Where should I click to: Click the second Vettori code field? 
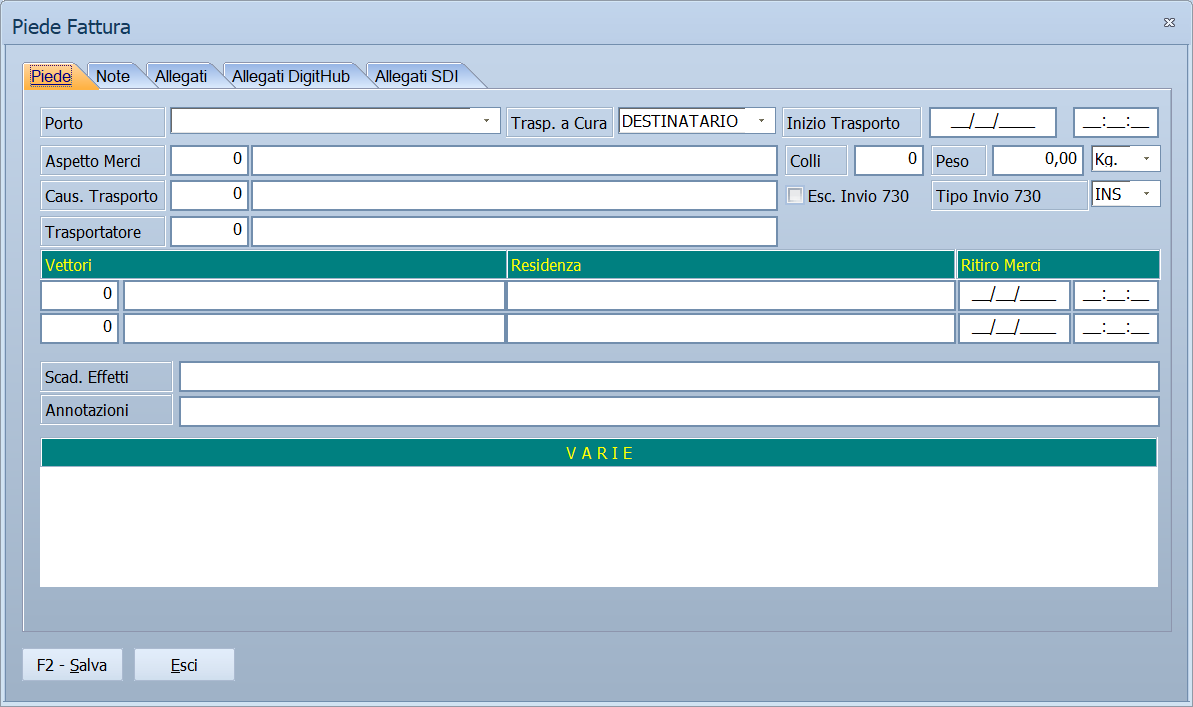(79, 328)
